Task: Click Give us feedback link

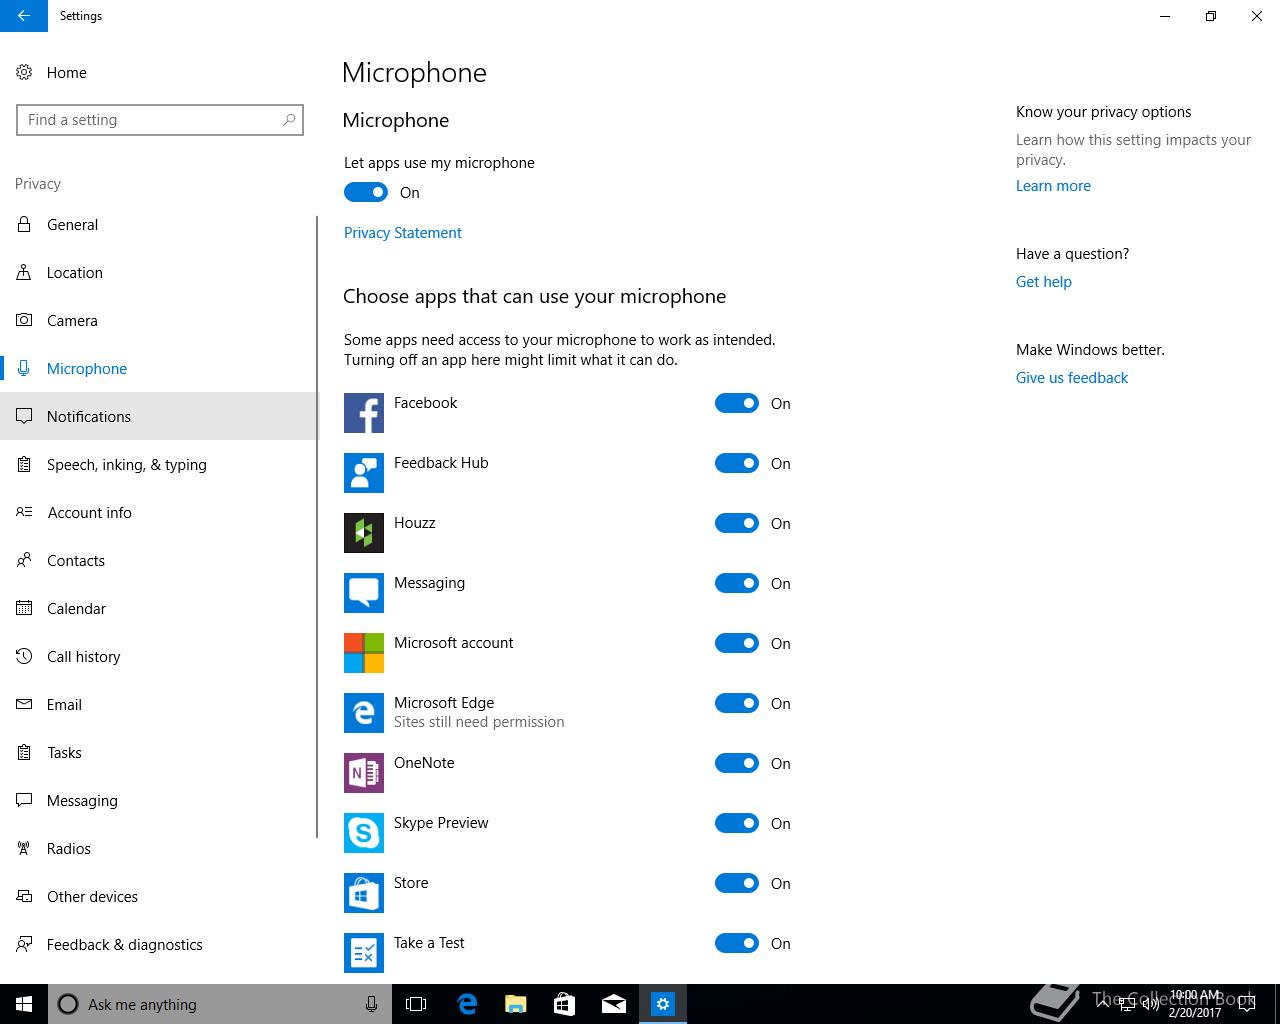Action: (1071, 377)
